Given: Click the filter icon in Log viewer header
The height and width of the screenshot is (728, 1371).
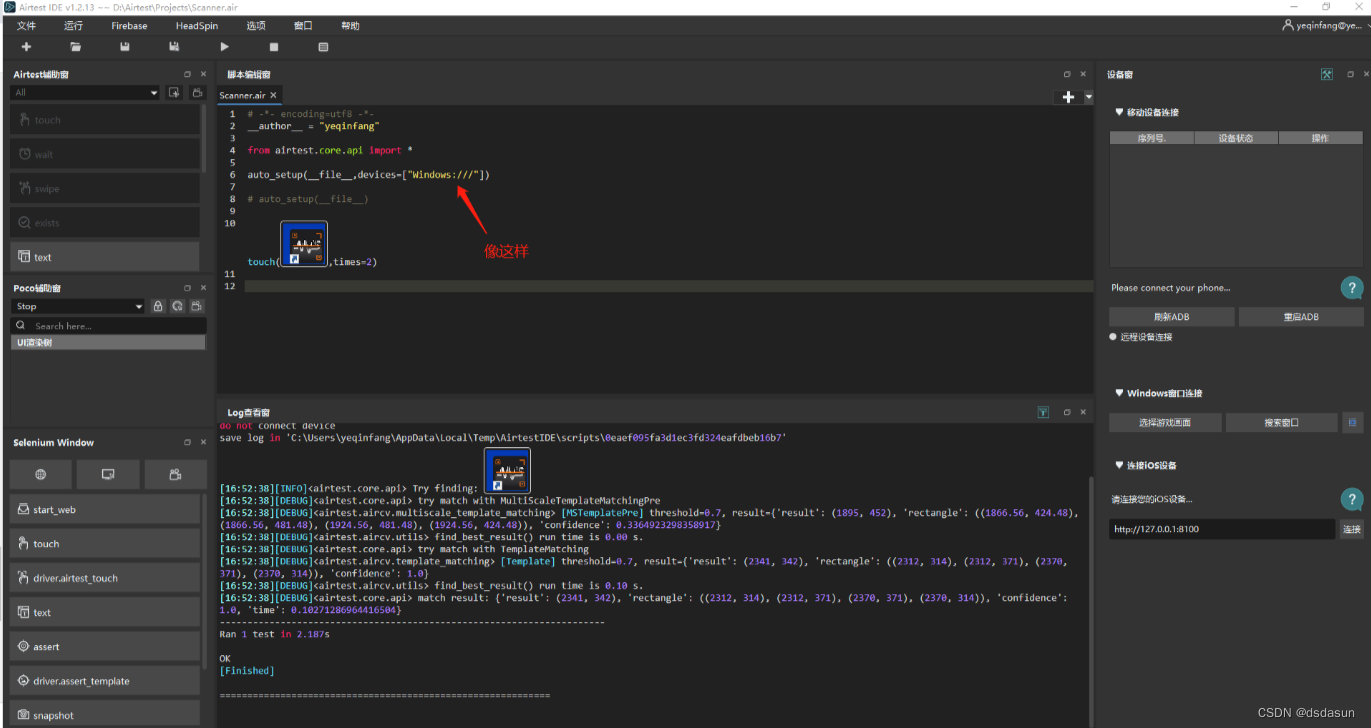Looking at the screenshot, I should pyautogui.click(x=1043, y=412).
